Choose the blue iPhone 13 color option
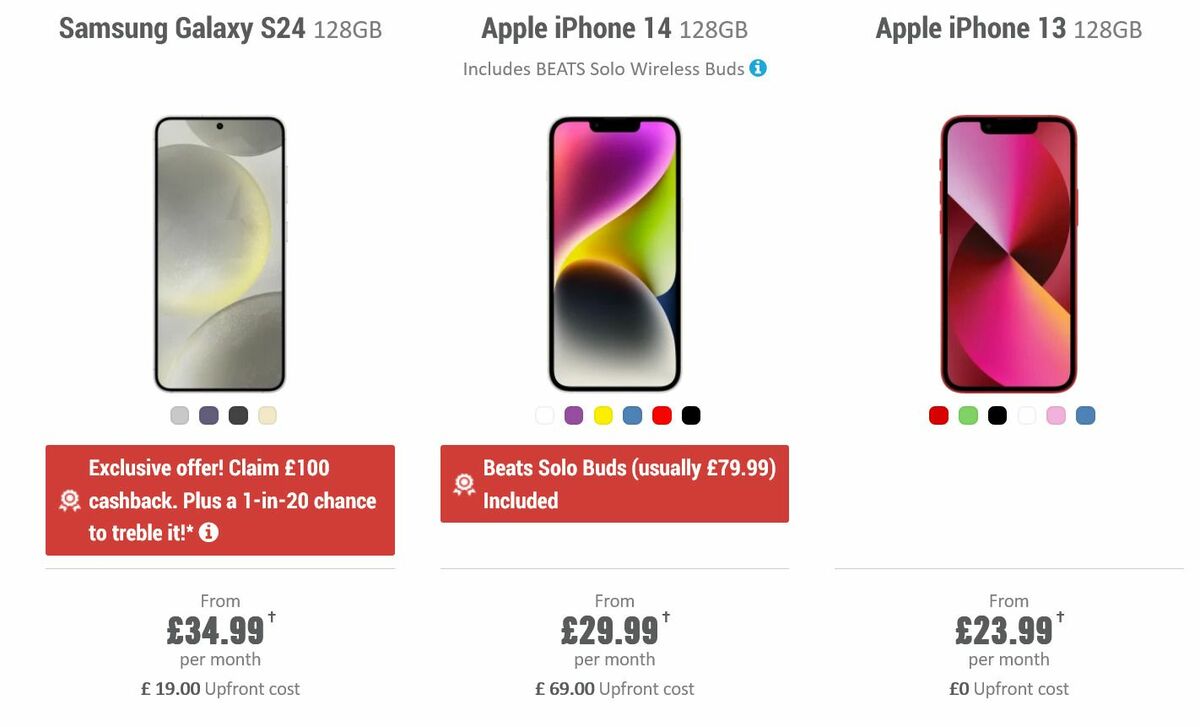The height and width of the screenshot is (727, 1200). coord(1083,415)
